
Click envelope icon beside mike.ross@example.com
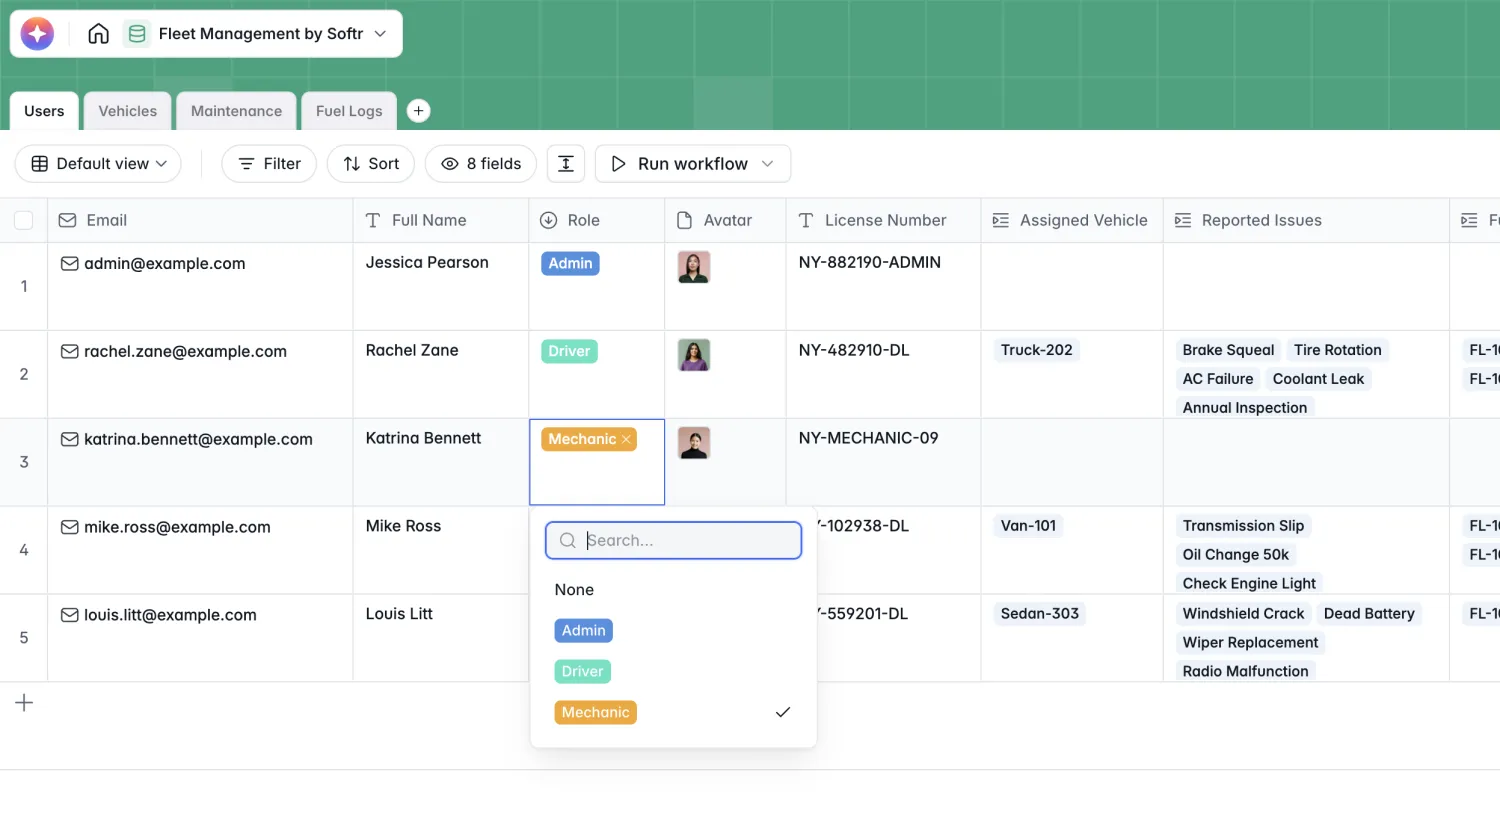(70, 528)
